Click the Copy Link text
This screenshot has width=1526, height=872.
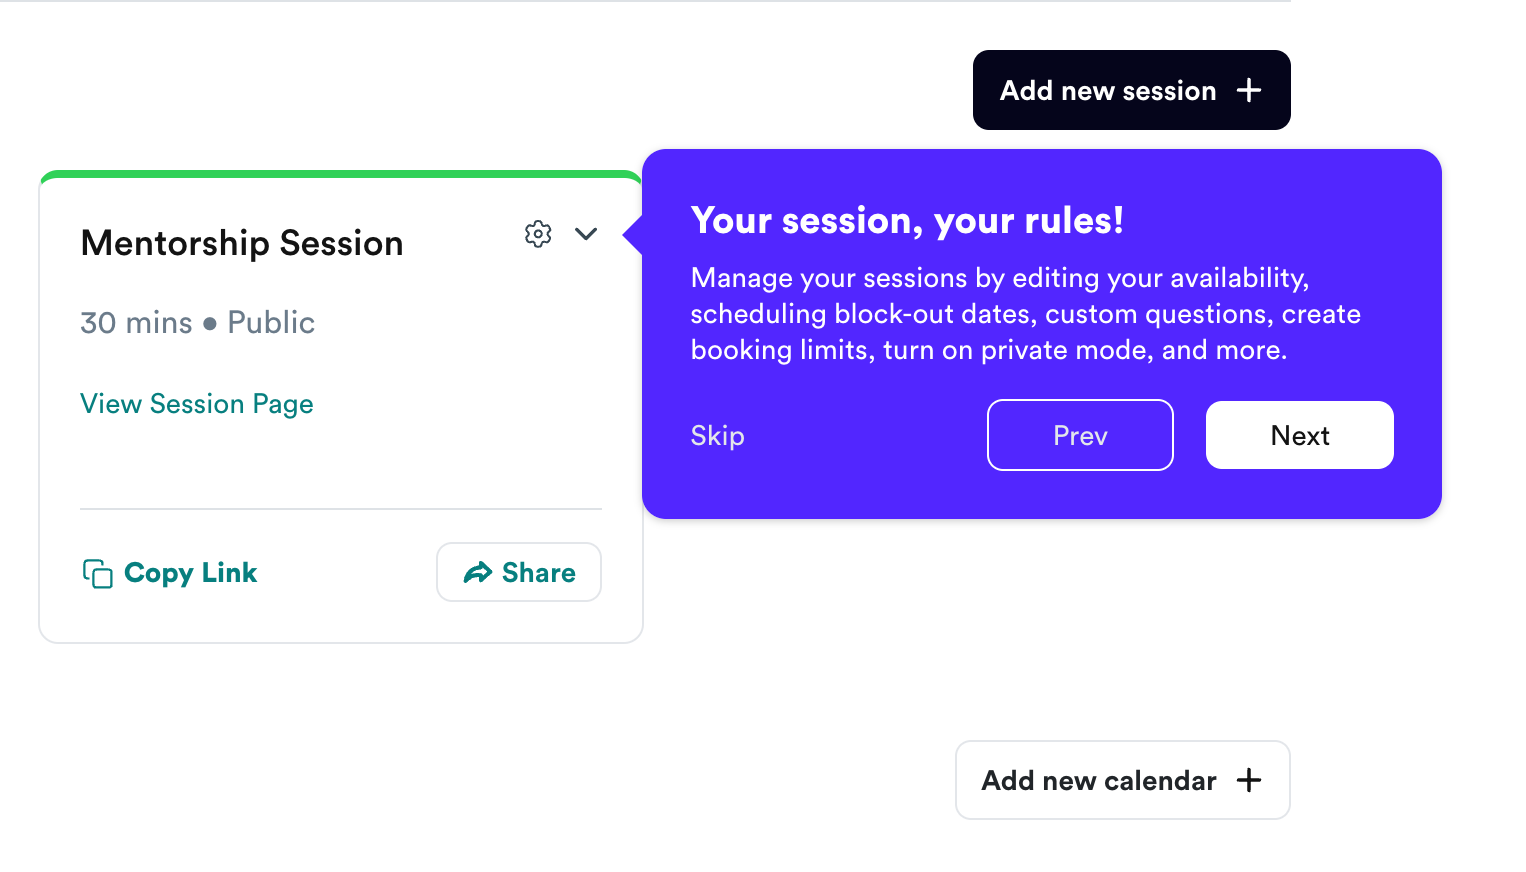pos(190,572)
